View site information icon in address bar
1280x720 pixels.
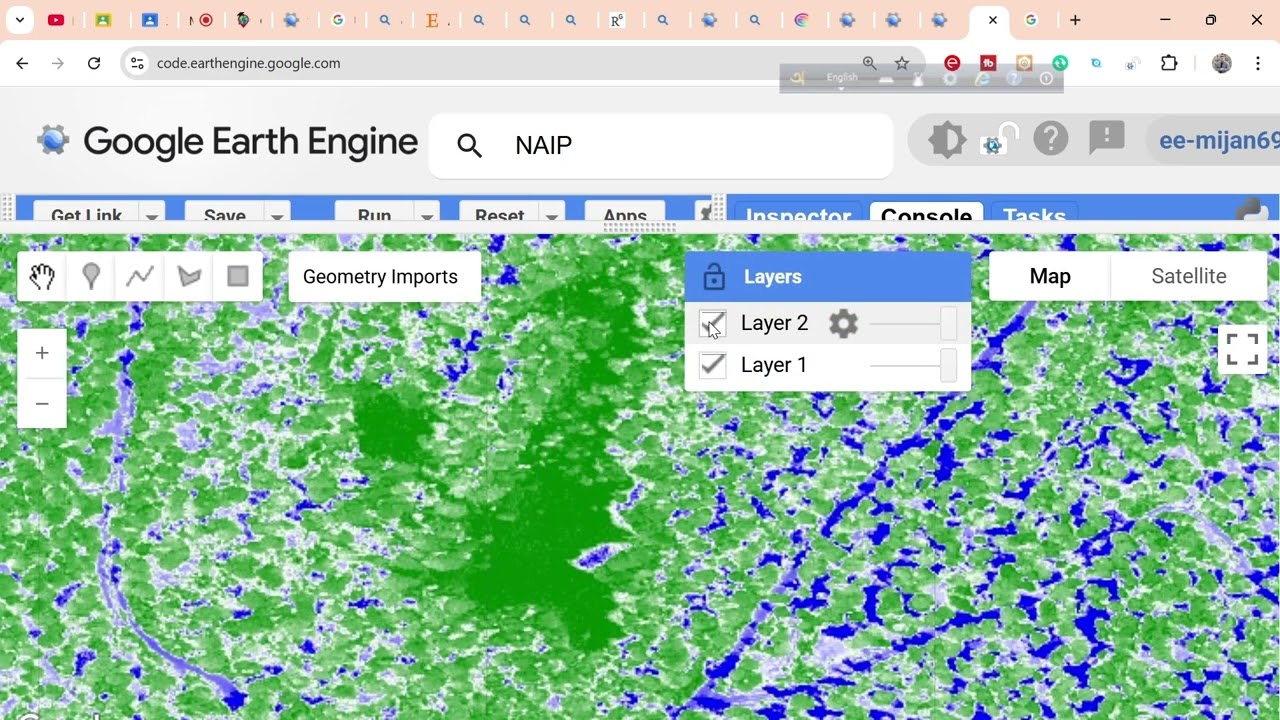[x=137, y=63]
